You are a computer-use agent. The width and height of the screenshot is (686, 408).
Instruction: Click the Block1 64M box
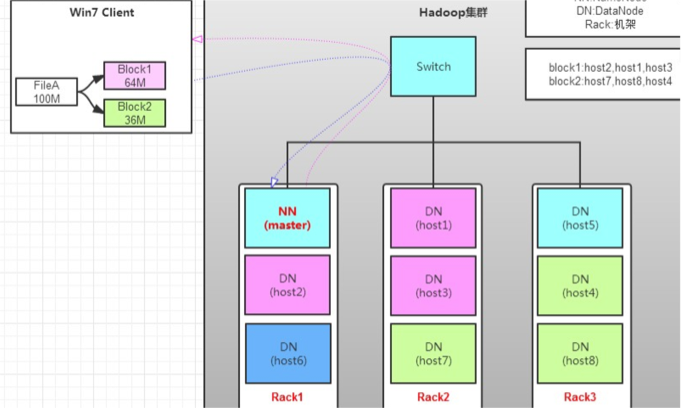[x=135, y=76]
